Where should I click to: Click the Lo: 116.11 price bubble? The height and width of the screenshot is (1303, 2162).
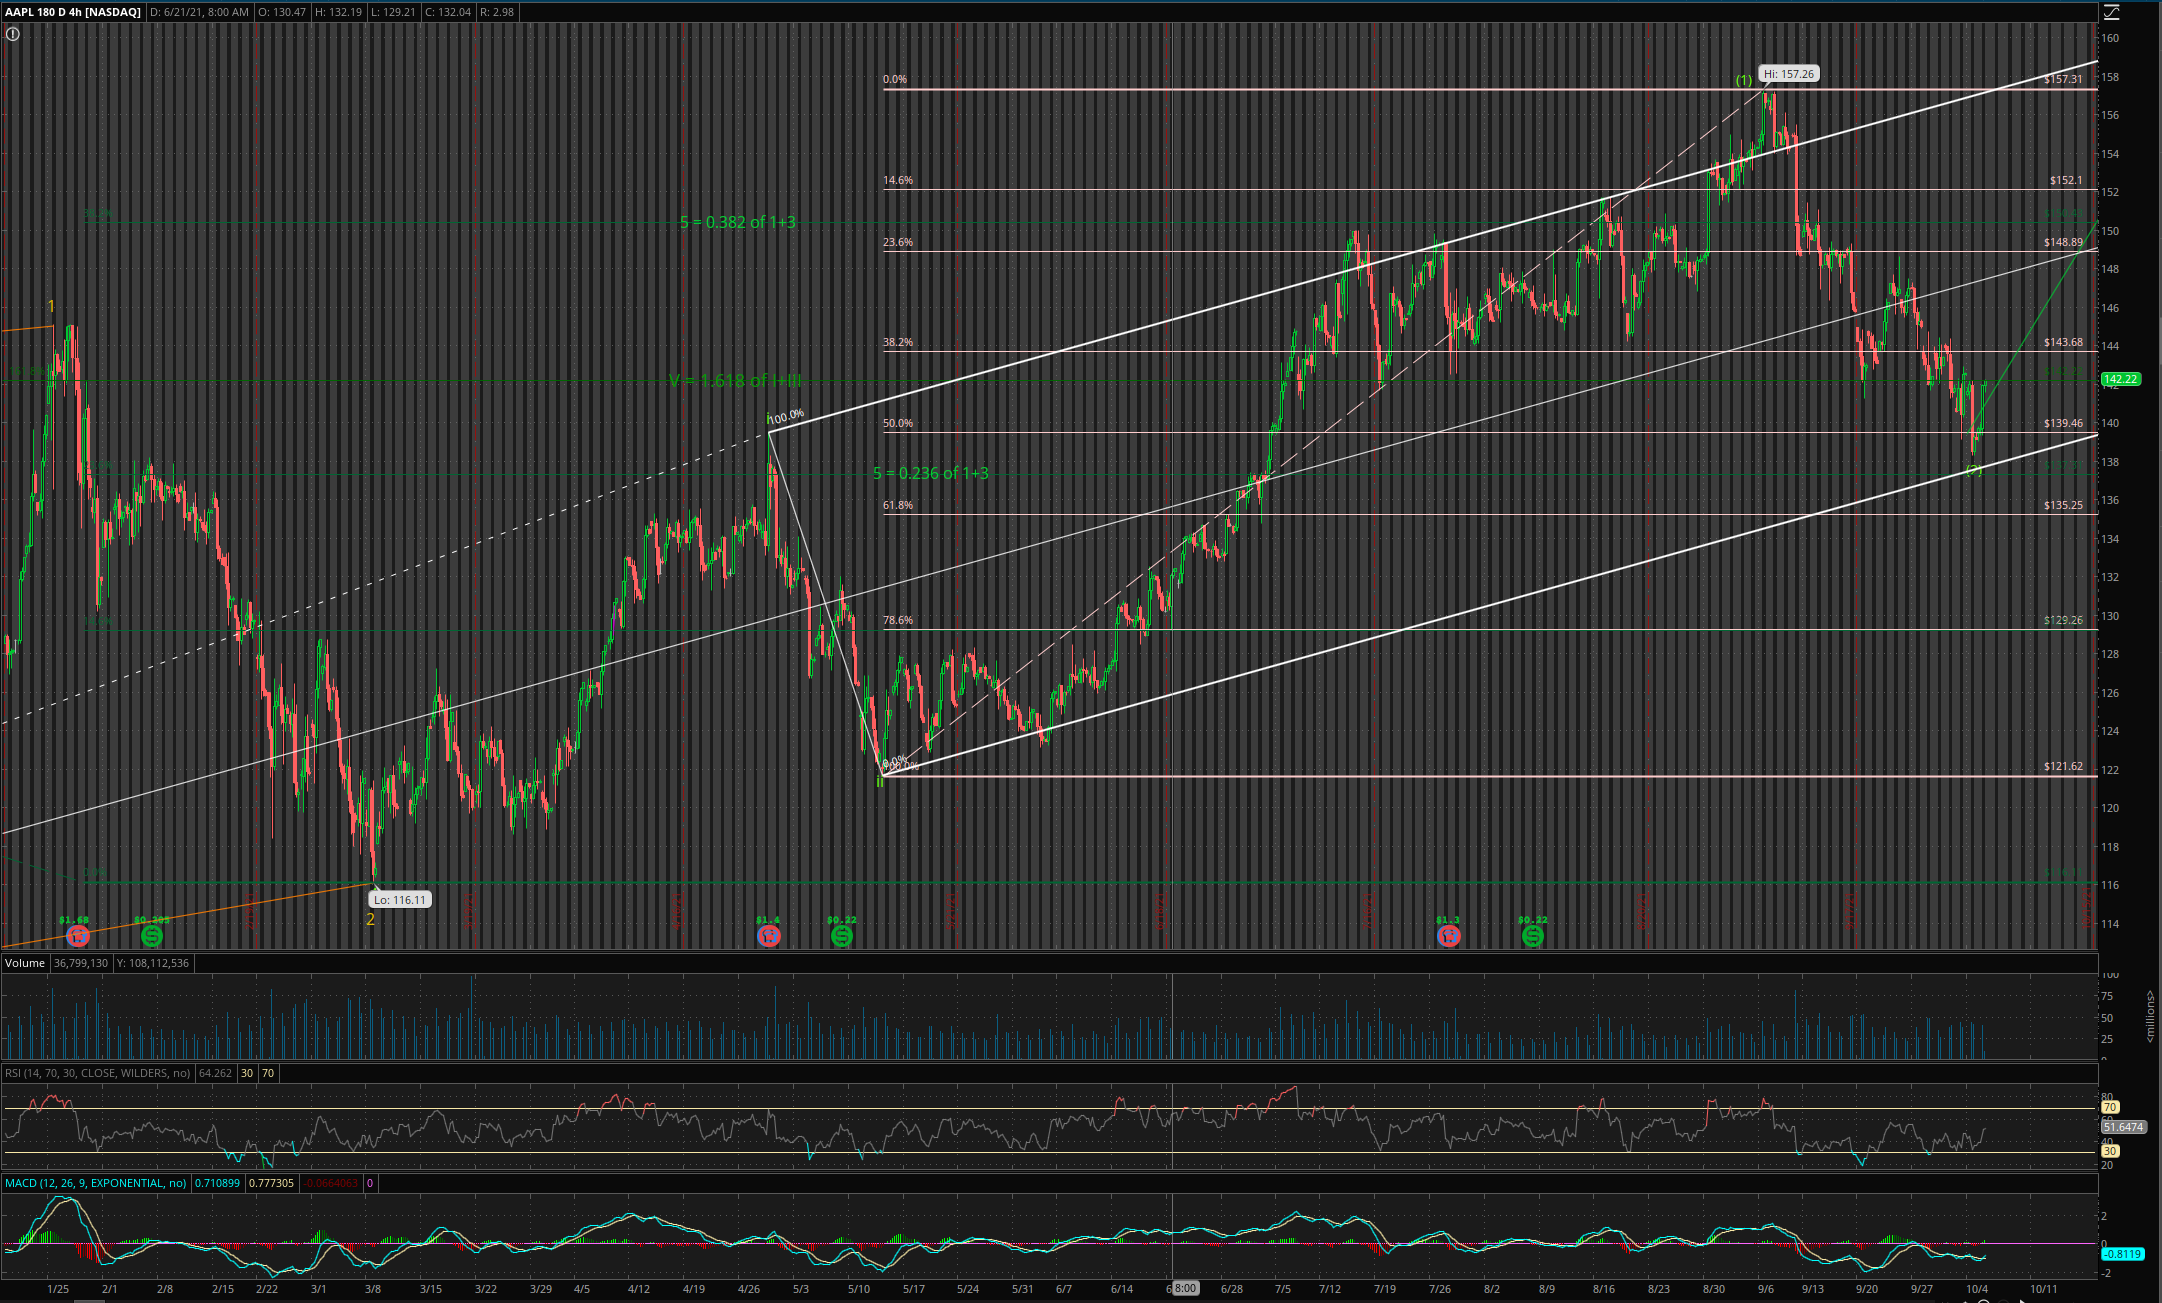[x=399, y=900]
